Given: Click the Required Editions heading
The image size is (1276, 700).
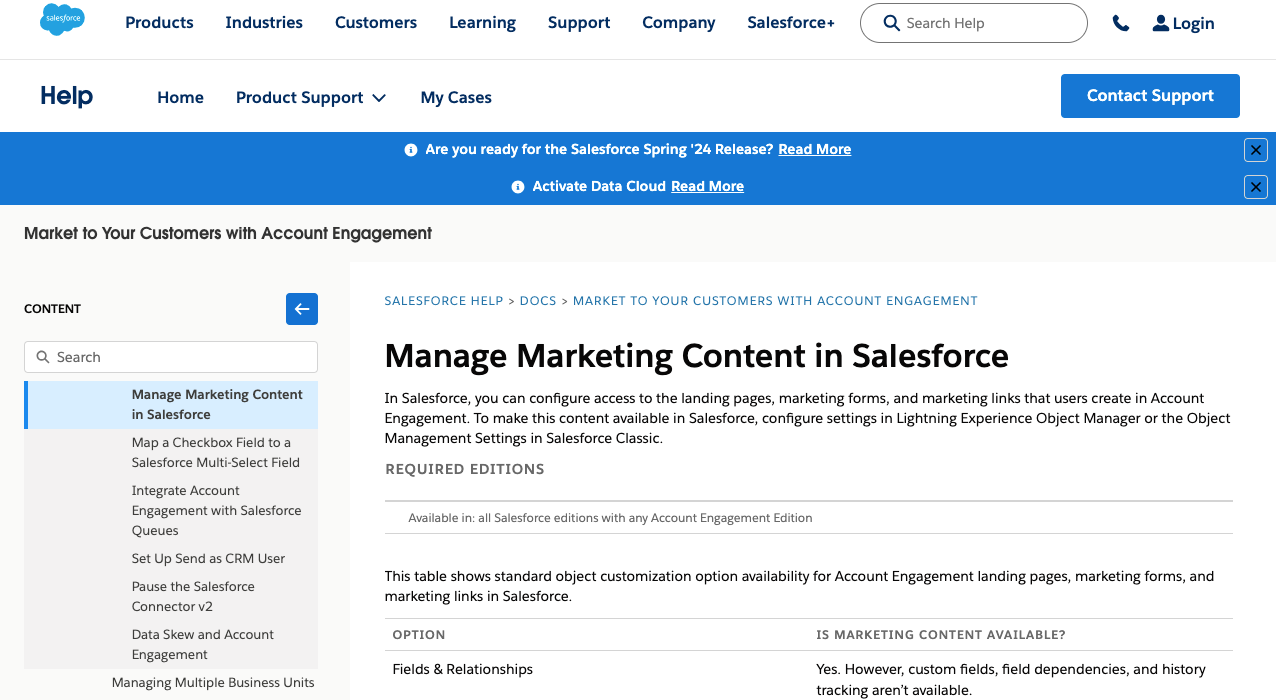Looking at the screenshot, I should point(465,469).
